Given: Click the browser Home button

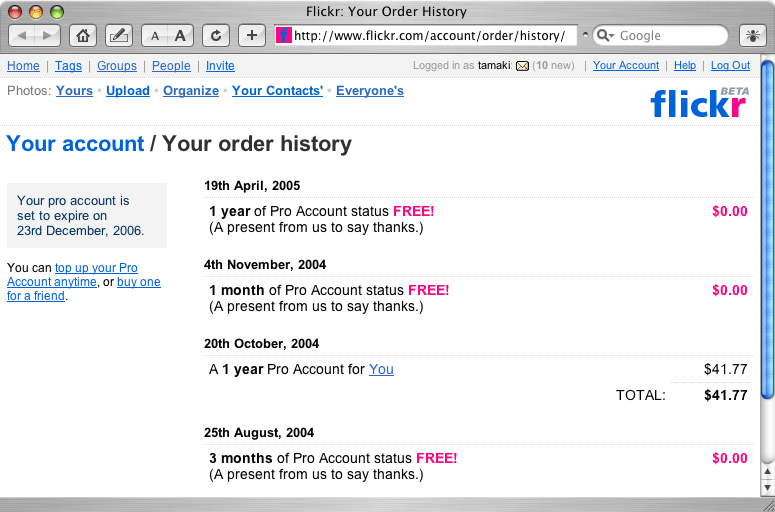Looking at the screenshot, I should click(x=84, y=35).
